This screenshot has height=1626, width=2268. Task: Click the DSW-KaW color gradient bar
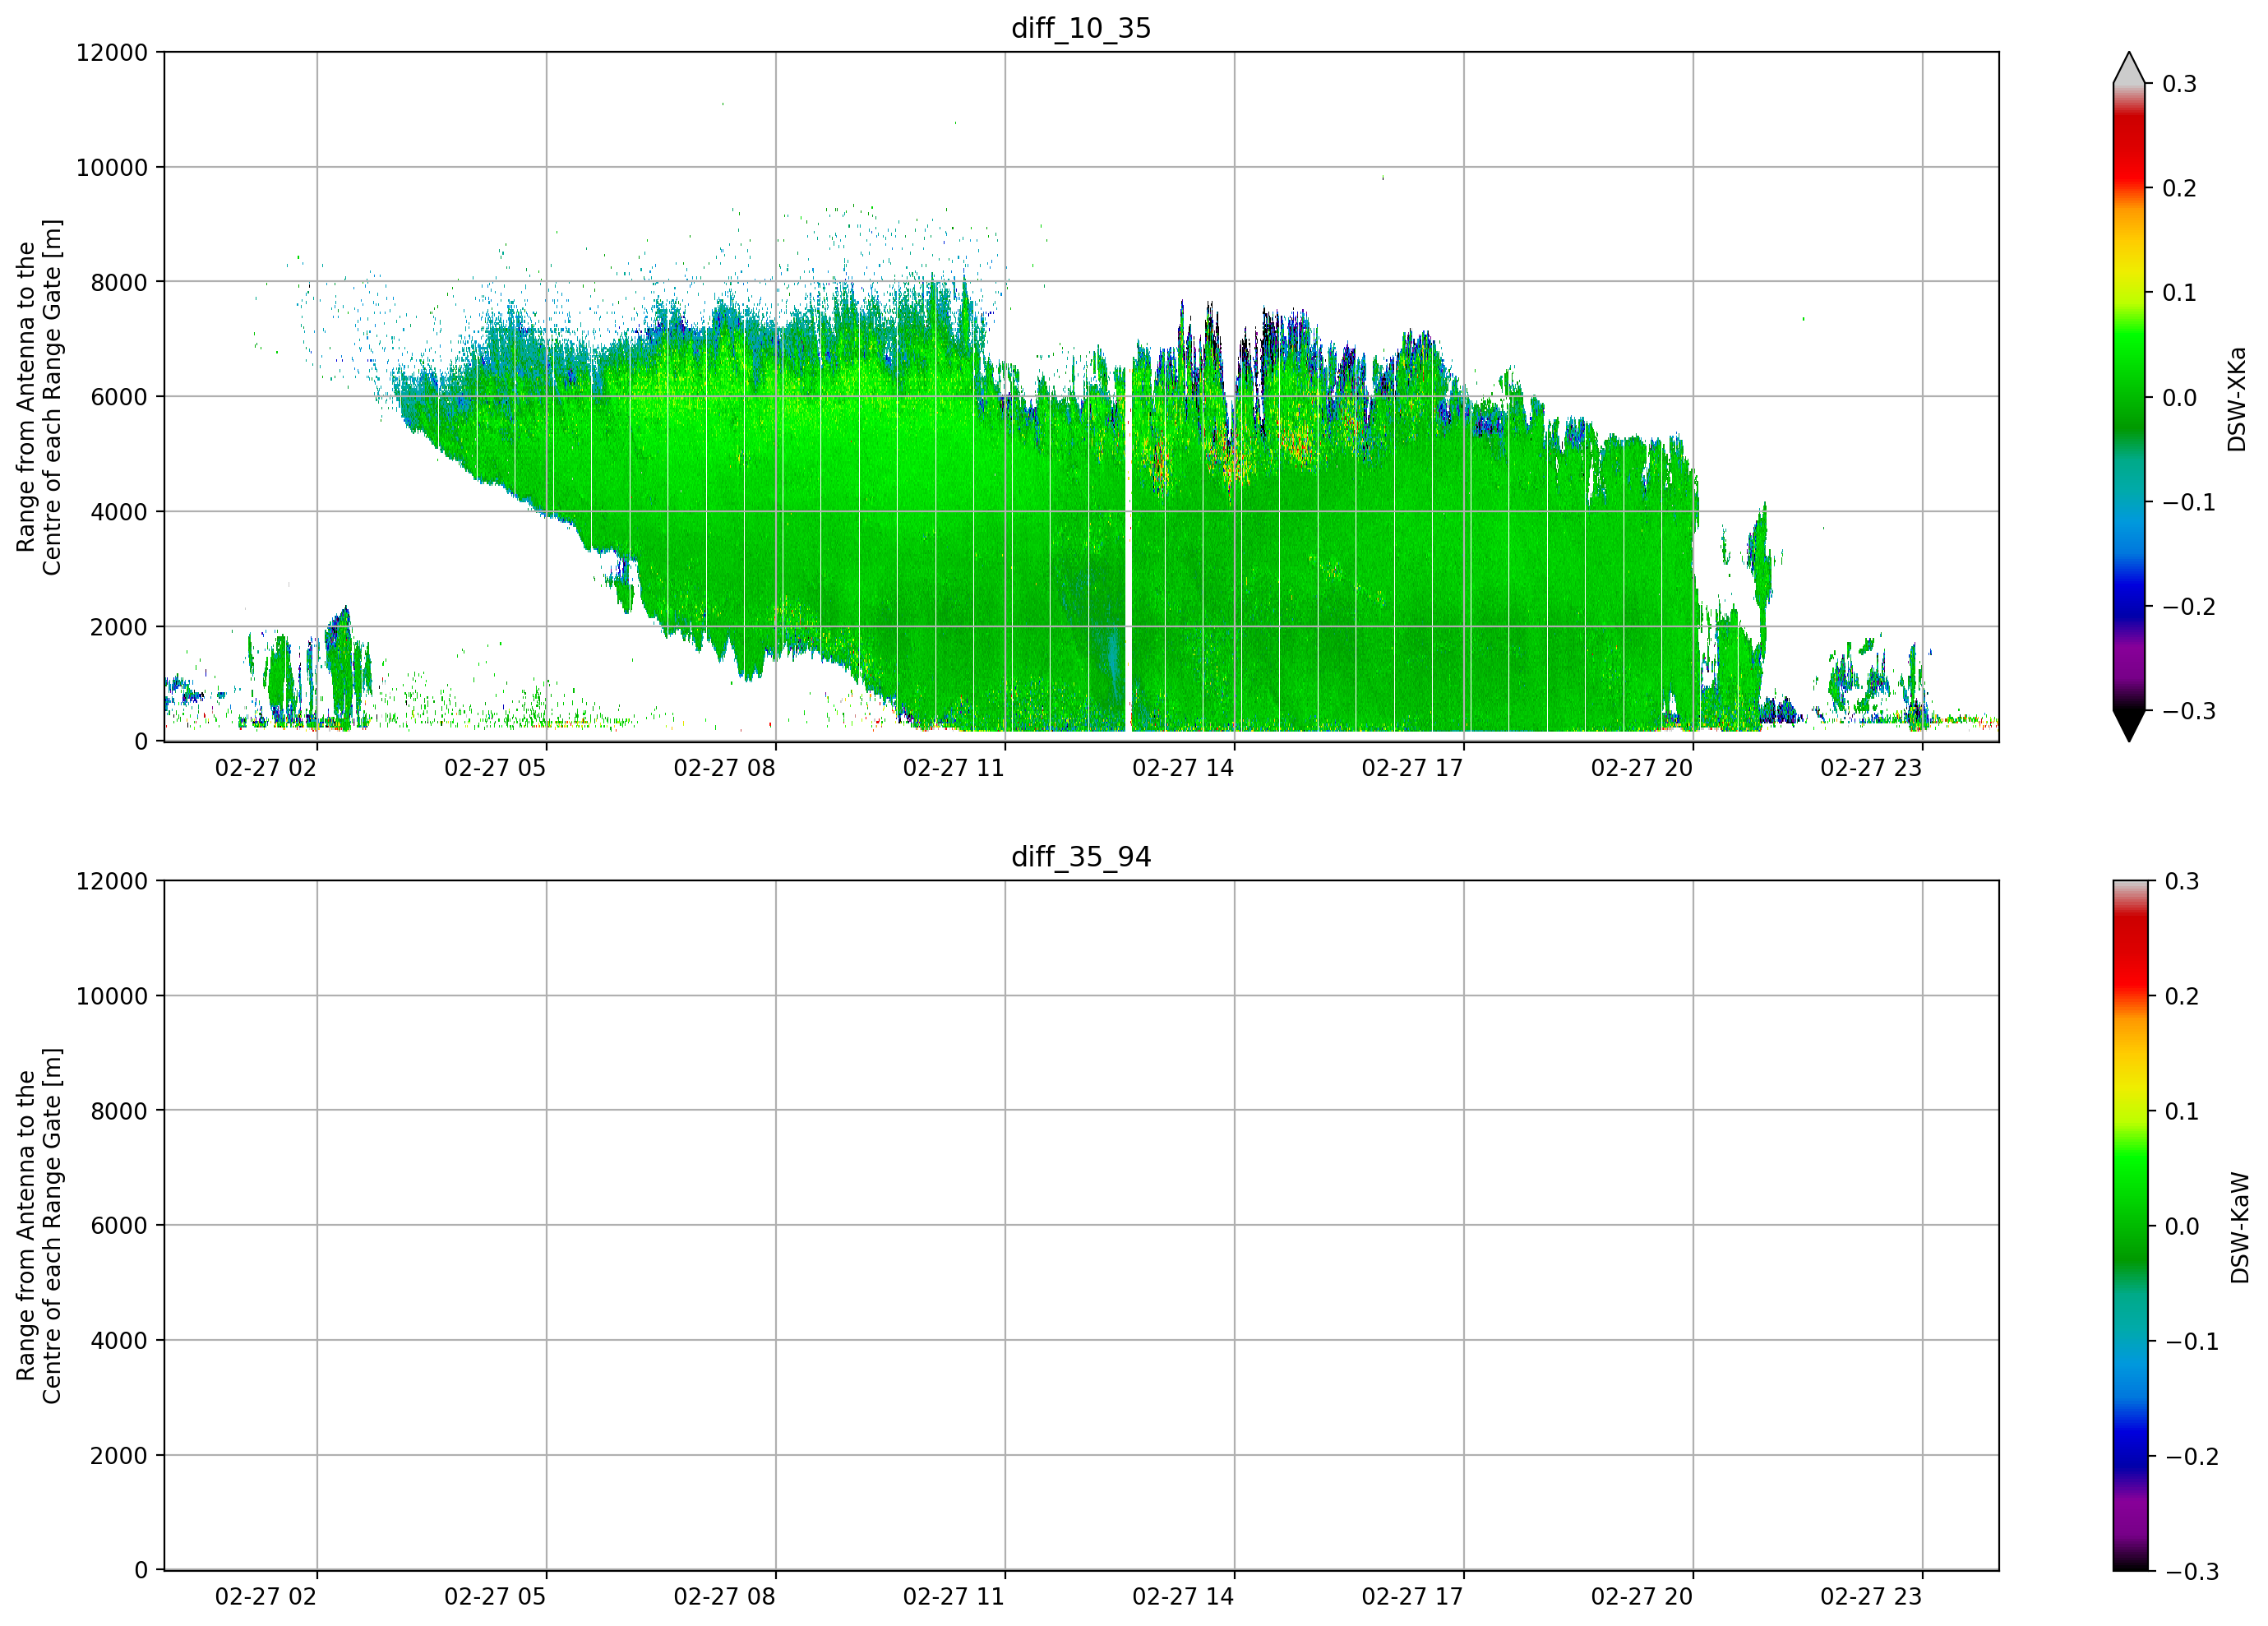coord(2129,1226)
